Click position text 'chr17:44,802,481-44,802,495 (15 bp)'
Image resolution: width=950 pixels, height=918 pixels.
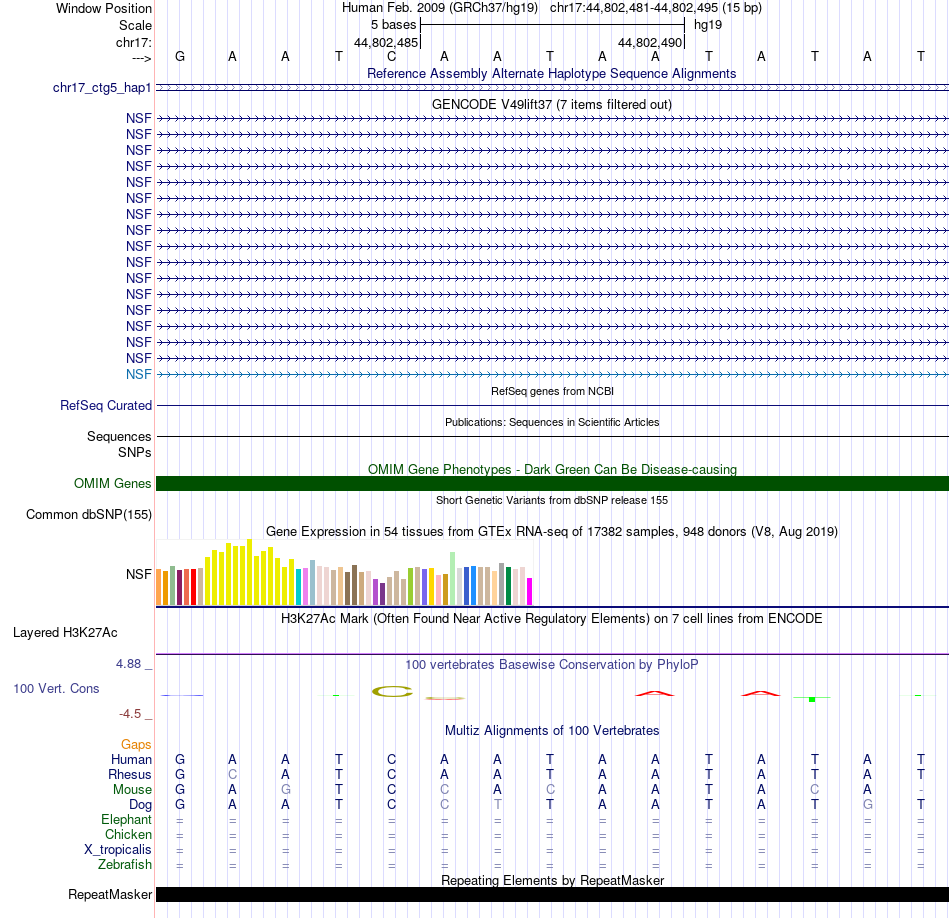[x=656, y=8]
